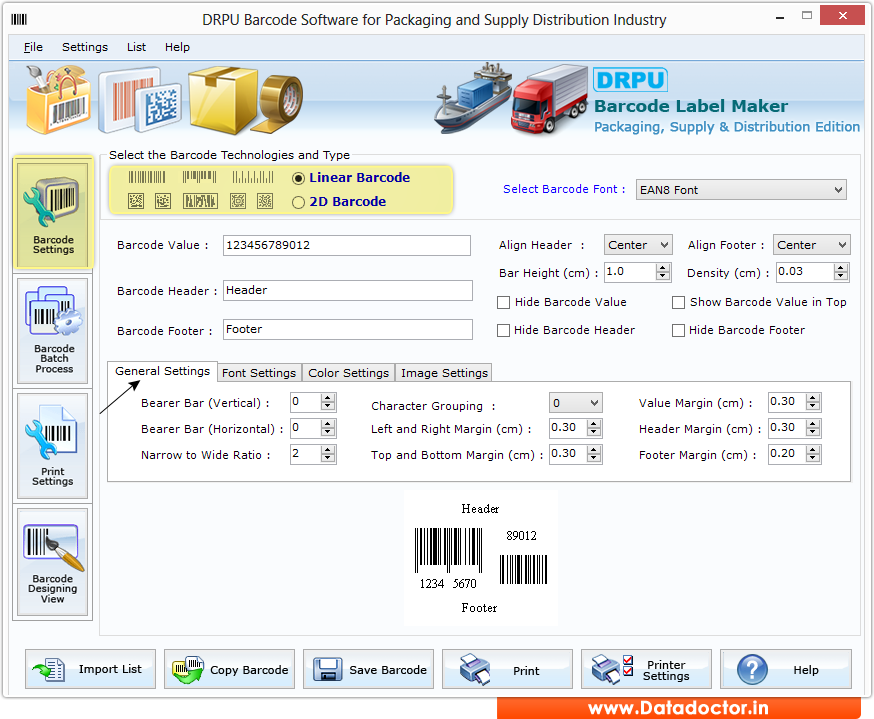Click into the Barcode Footer field
The width and height of the screenshot is (874, 719).
pos(348,329)
